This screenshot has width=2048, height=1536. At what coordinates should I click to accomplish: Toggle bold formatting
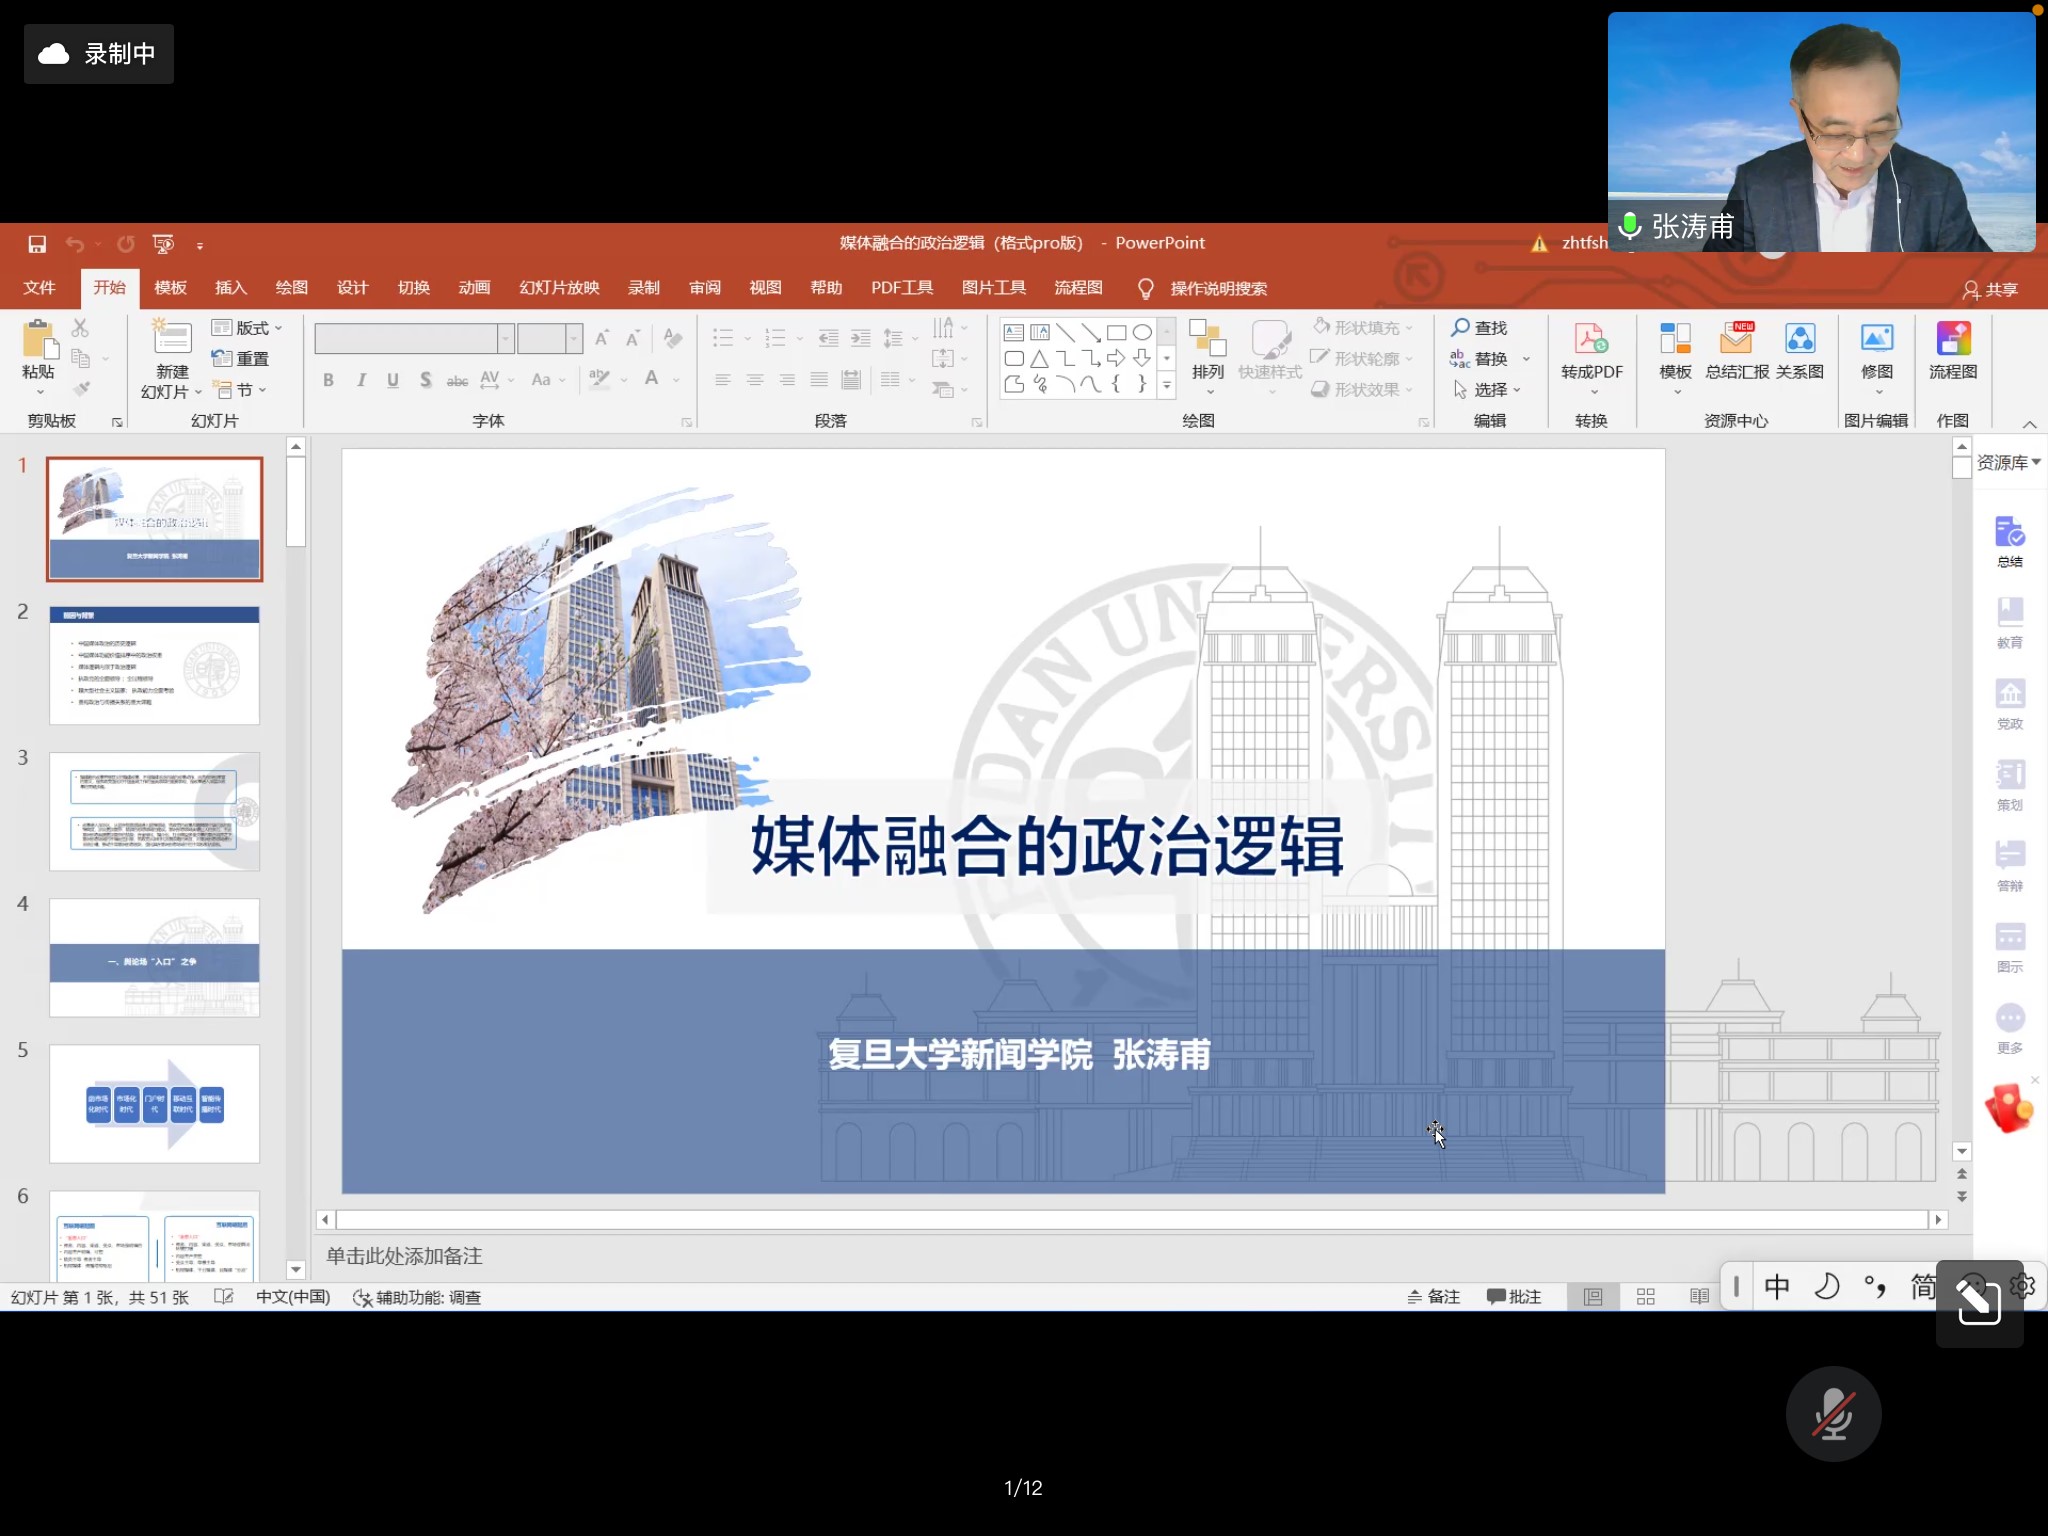coord(328,380)
